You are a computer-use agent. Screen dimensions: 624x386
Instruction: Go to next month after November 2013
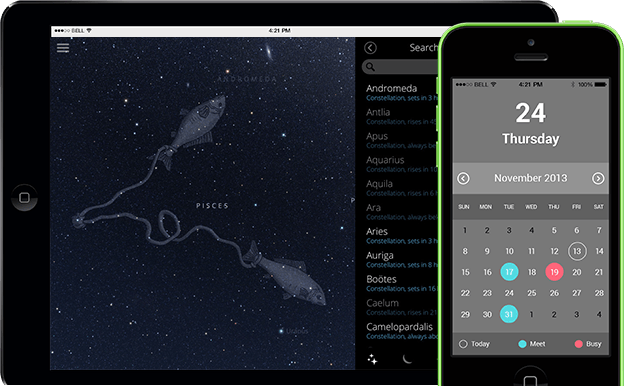pos(598,178)
